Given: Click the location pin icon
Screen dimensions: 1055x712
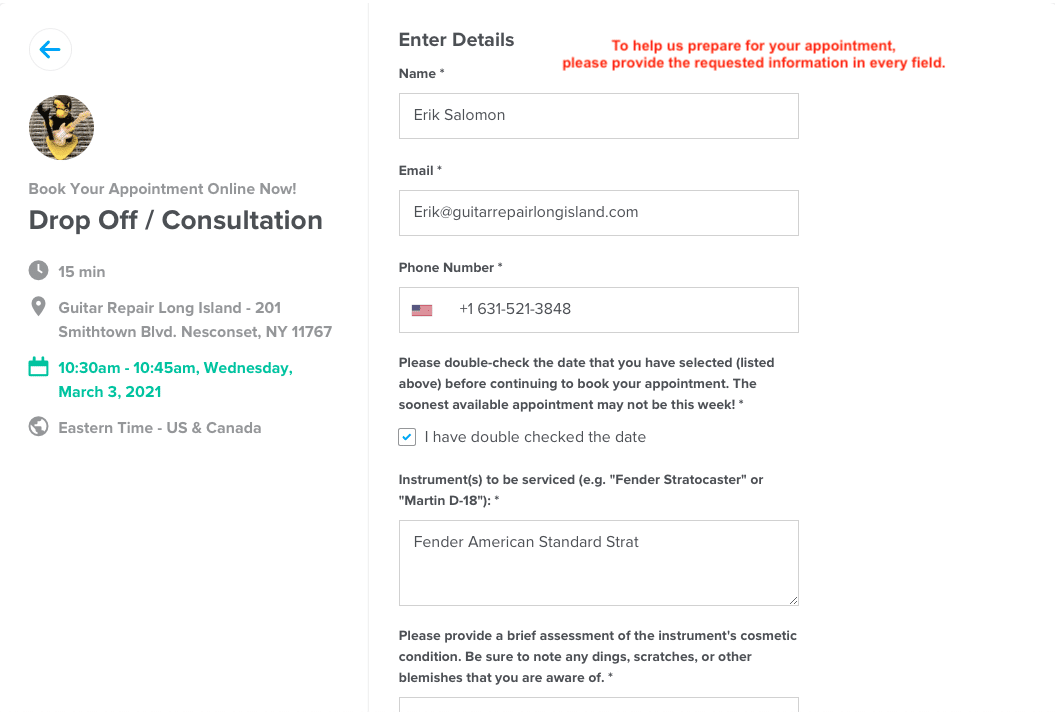Looking at the screenshot, I should click(x=38, y=307).
